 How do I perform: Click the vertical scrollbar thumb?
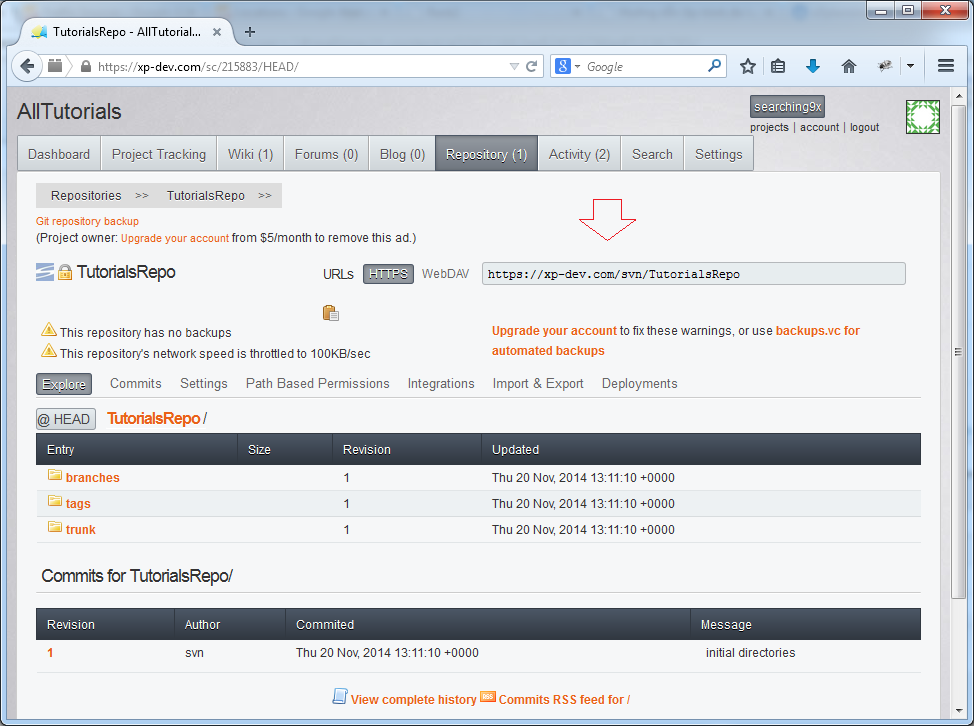[x=958, y=352]
